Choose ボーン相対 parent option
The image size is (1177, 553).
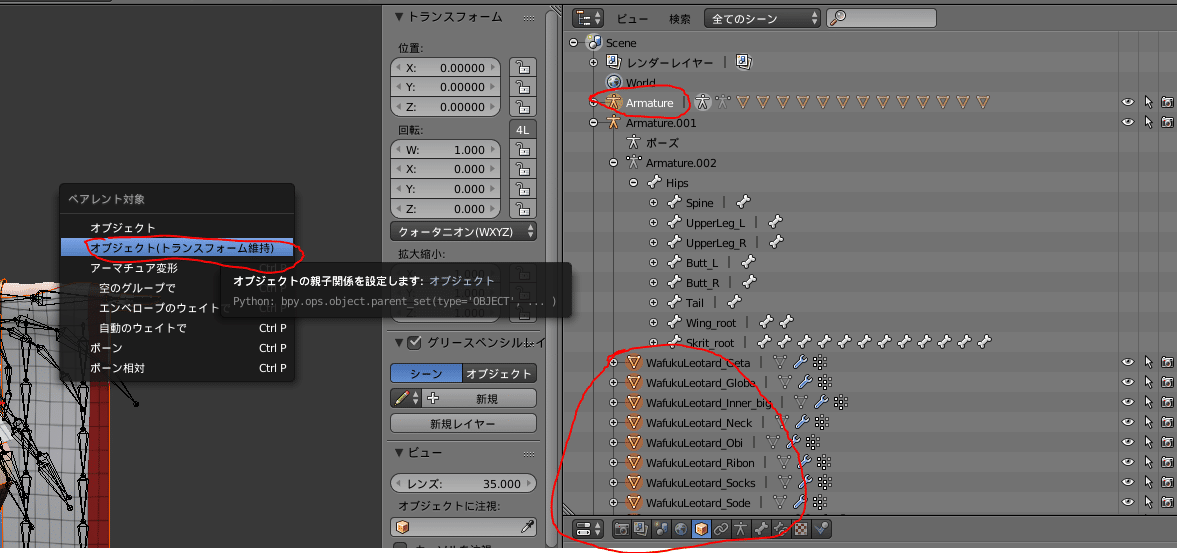[x=177, y=368]
